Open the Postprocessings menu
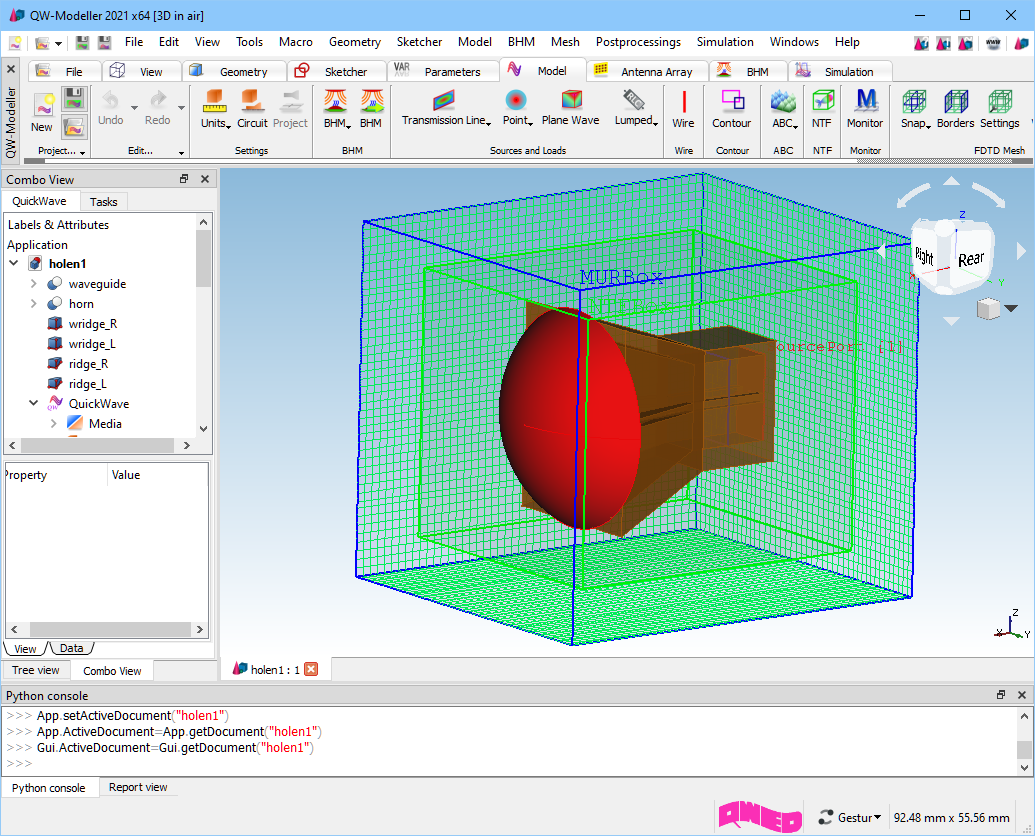 pyautogui.click(x=638, y=42)
